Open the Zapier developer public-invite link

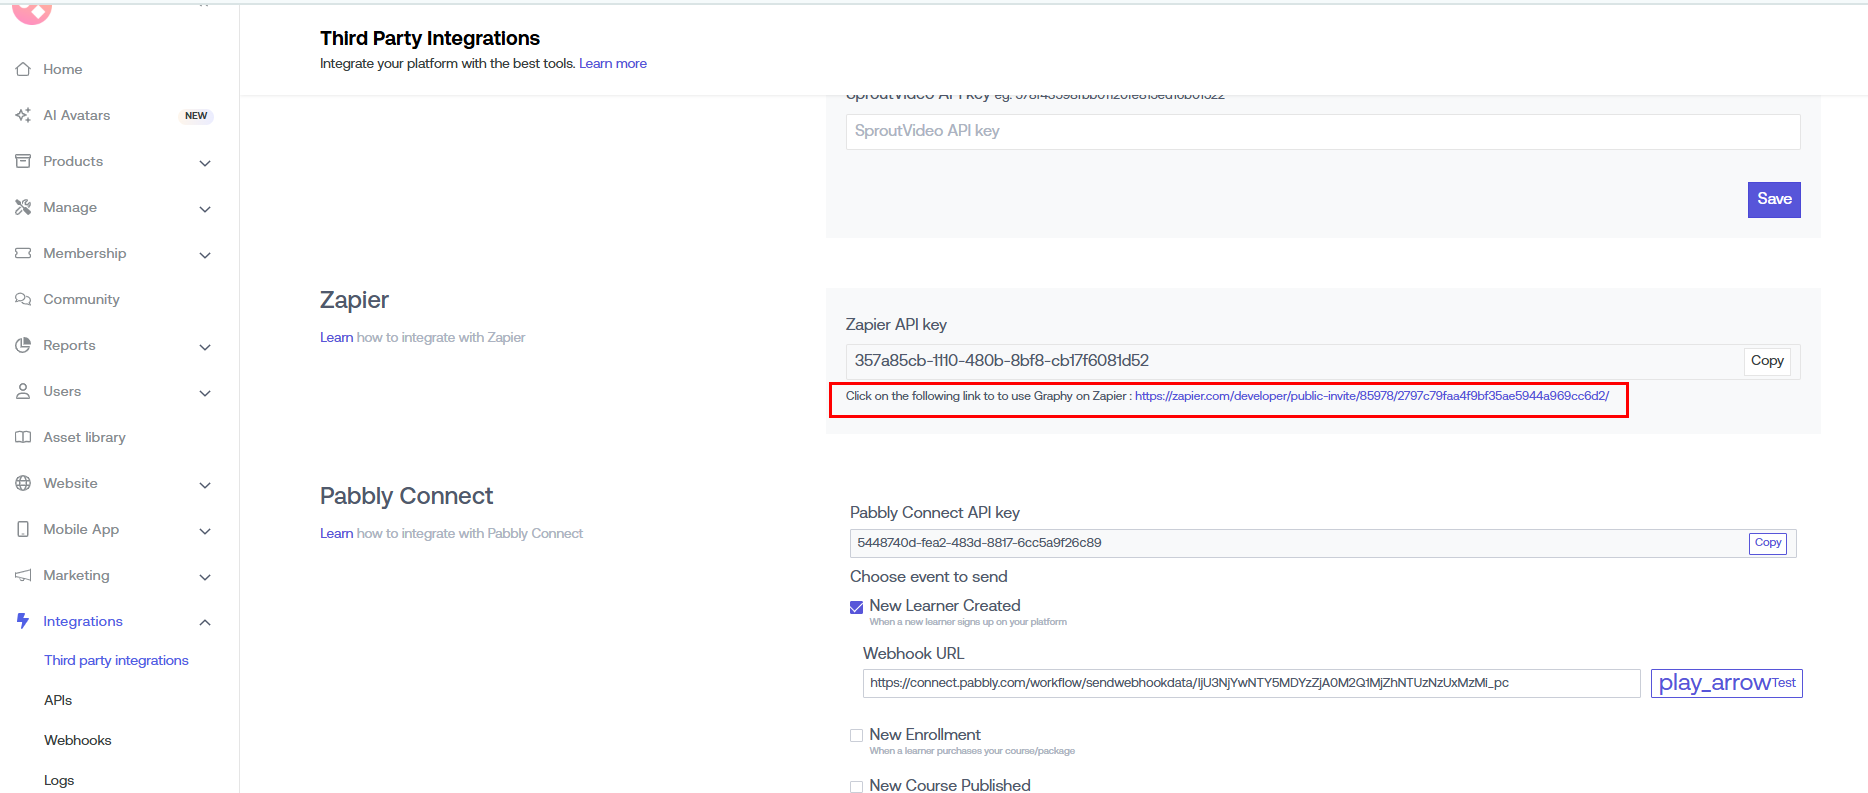point(1371,396)
